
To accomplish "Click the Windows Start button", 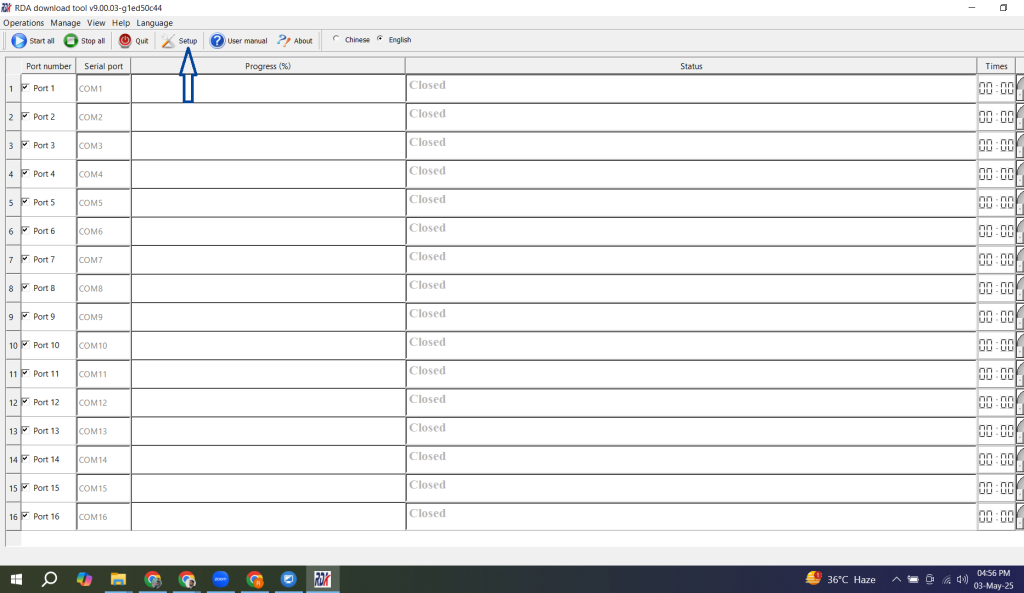I will (x=16, y=579).
